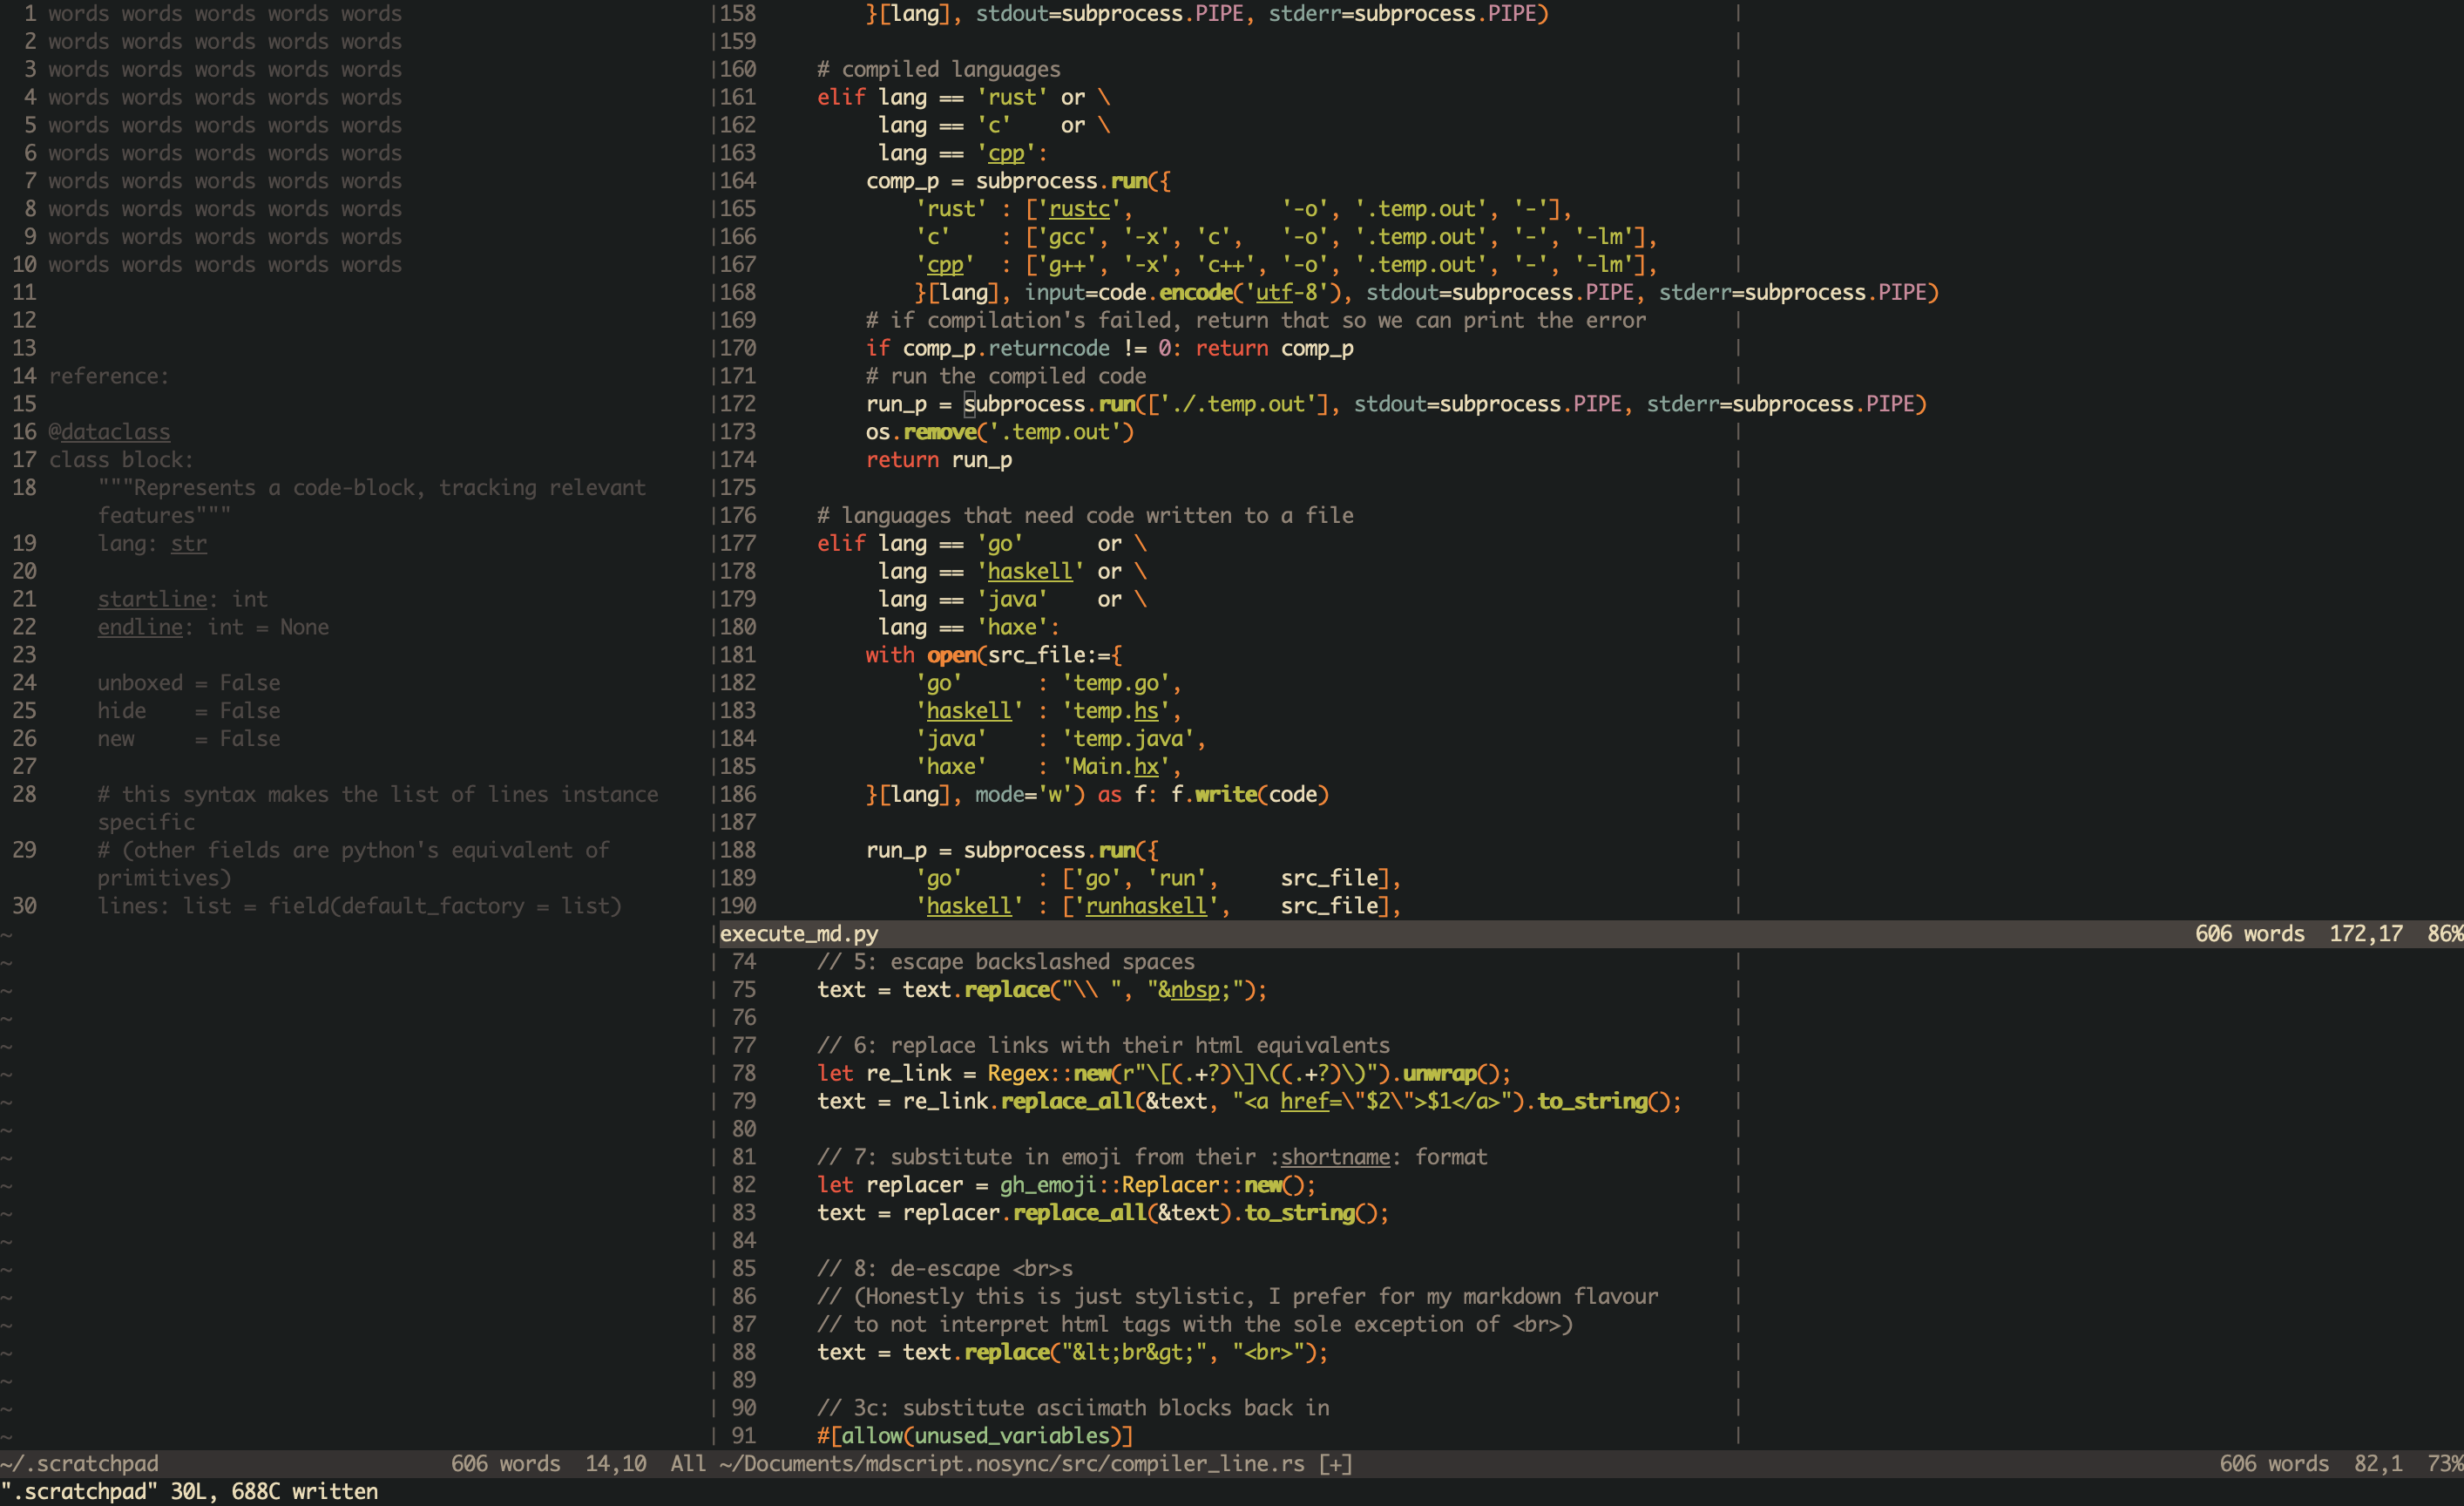
Task: Click '# compiled languages' comment
Action: [x=938, y=69]
